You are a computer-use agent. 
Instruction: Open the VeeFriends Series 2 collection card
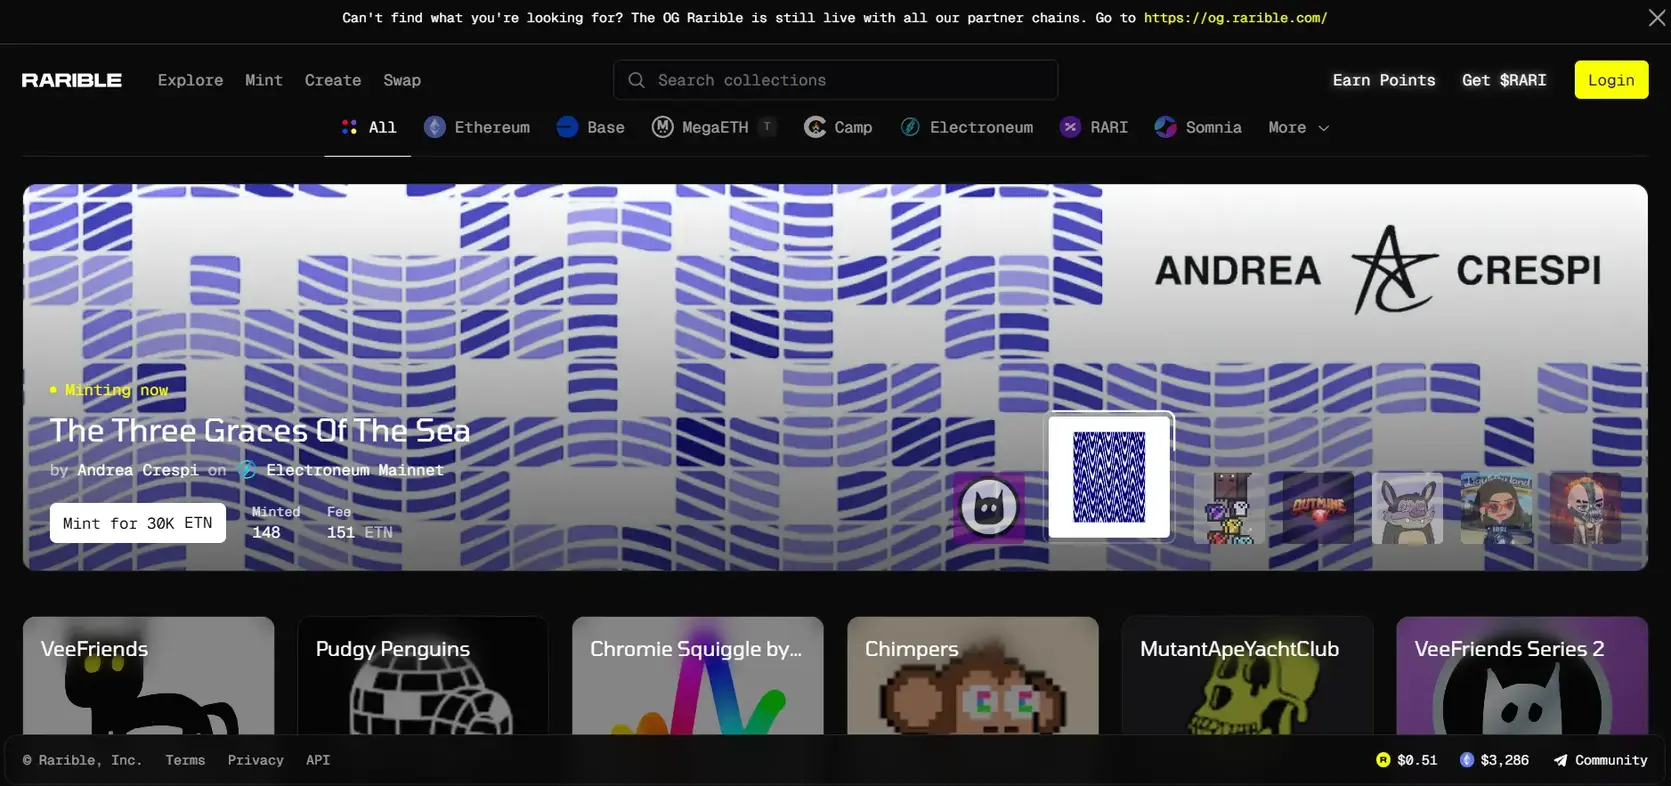pyautogui.click(x=1522, y=676)
